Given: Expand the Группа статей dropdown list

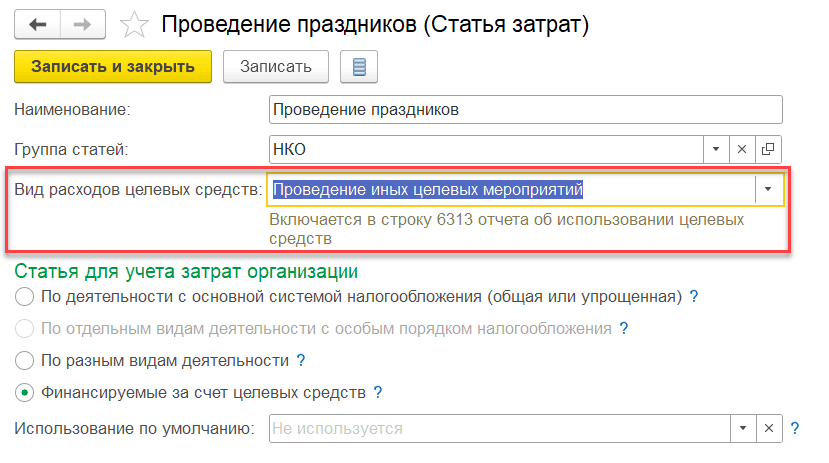Looking at the screenshot, I should point(716,149).
